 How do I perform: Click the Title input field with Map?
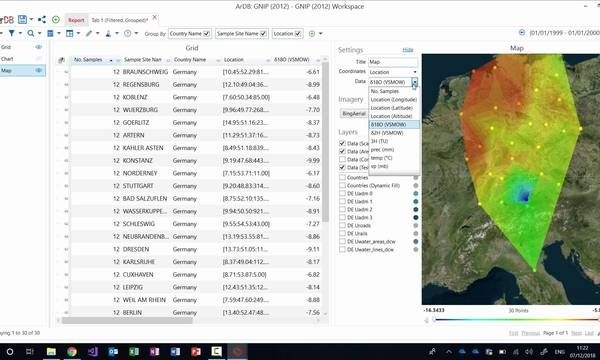[393, 62]
